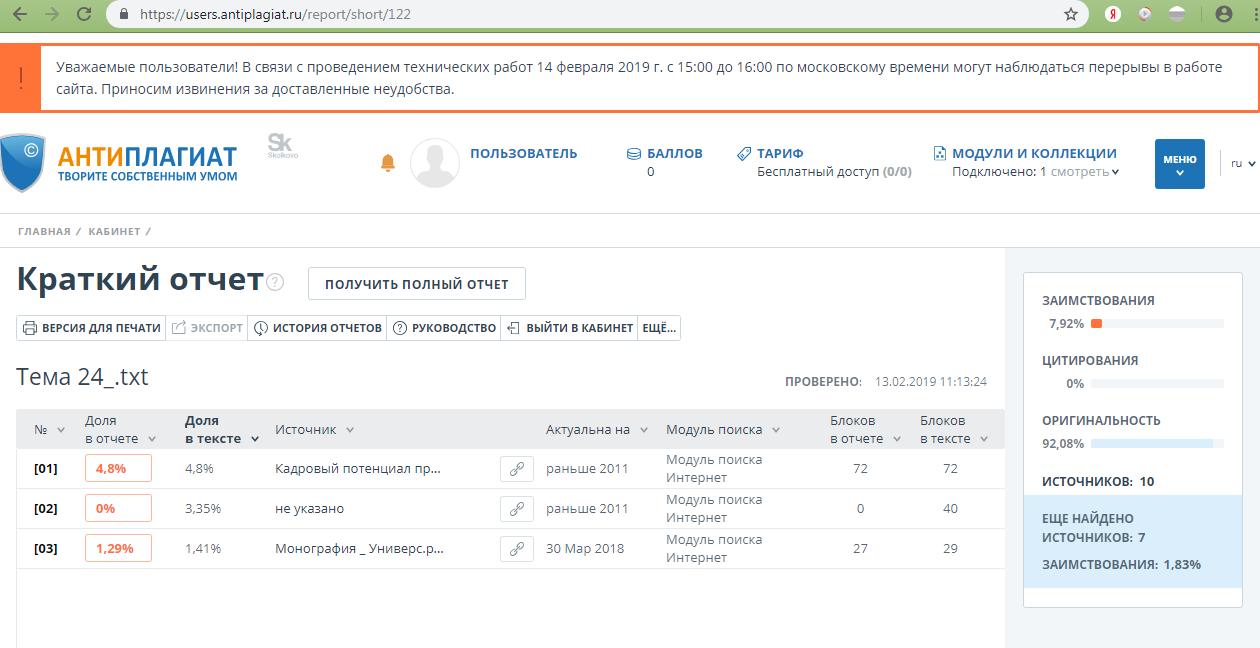Image resolution: width=1260 pixels, height=648 pixels.
Task: Click the browser address bar URL
Action: click(275, 14)
